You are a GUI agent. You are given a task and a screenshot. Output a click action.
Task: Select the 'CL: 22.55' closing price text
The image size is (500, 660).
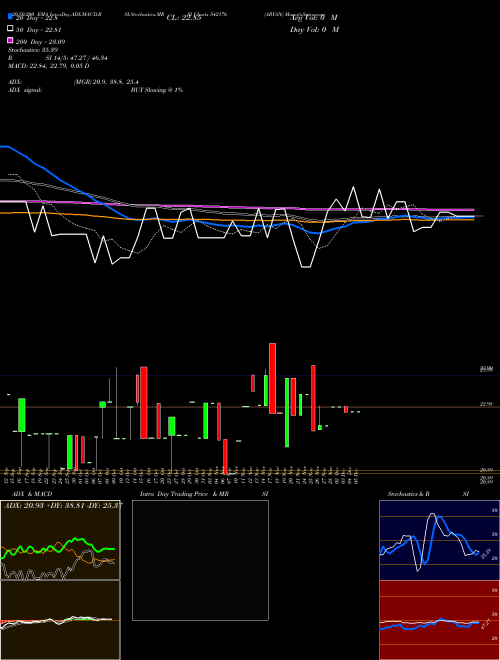click(x=184, y=18)
